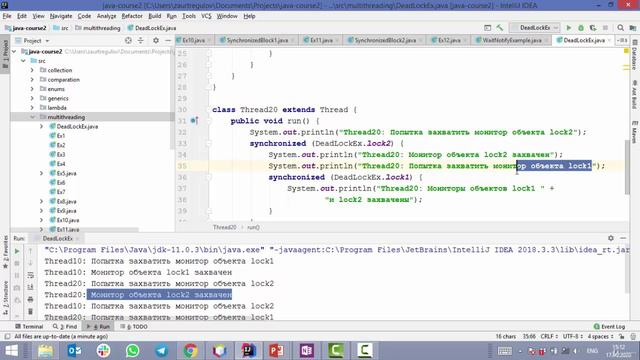Click the multithreading breadcrumb in navigation bar
640x360 pixels.
98,28
